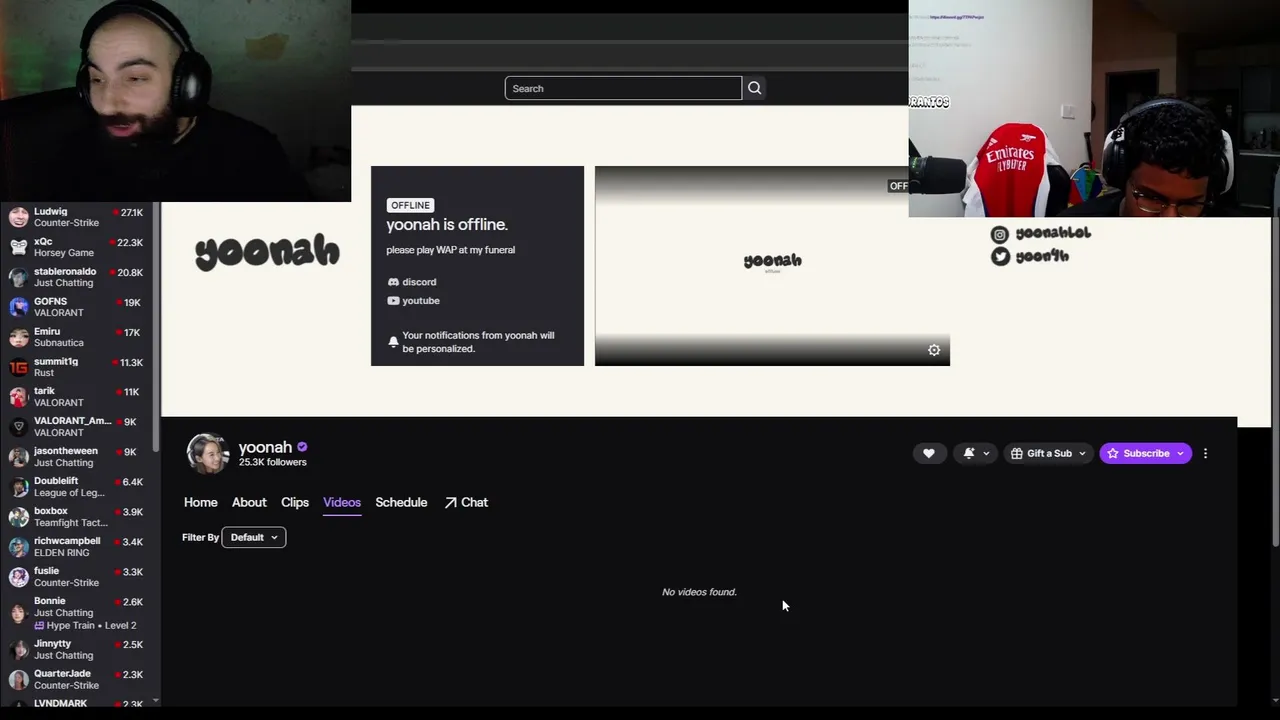Click the 25.3K followers count

pos(272,463)
